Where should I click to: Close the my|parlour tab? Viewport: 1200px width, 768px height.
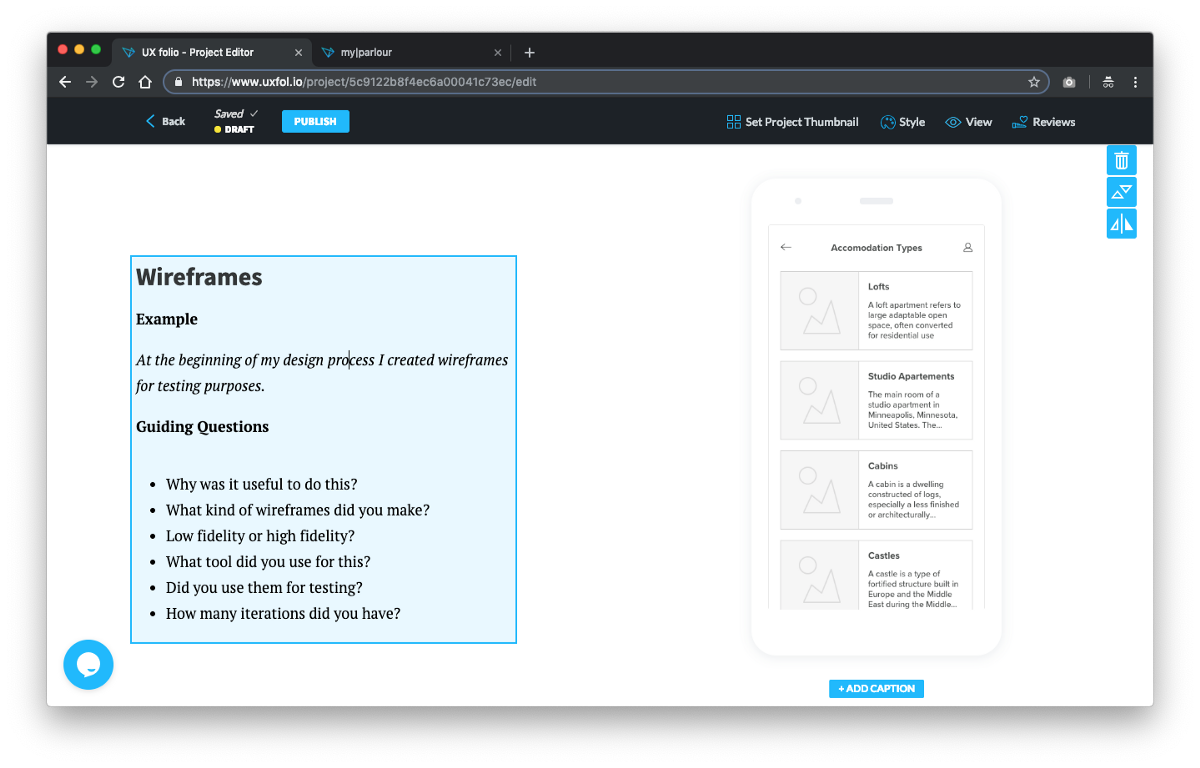(497, 53)
